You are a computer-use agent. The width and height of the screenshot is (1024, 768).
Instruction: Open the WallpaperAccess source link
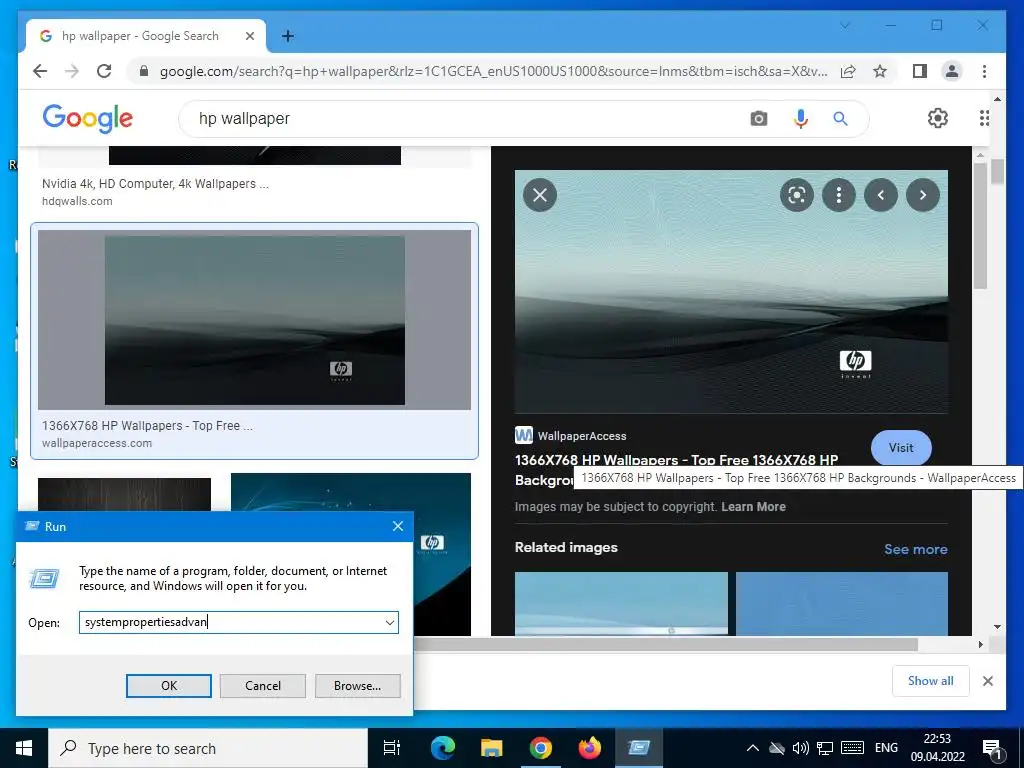click(x=571, y=436)
